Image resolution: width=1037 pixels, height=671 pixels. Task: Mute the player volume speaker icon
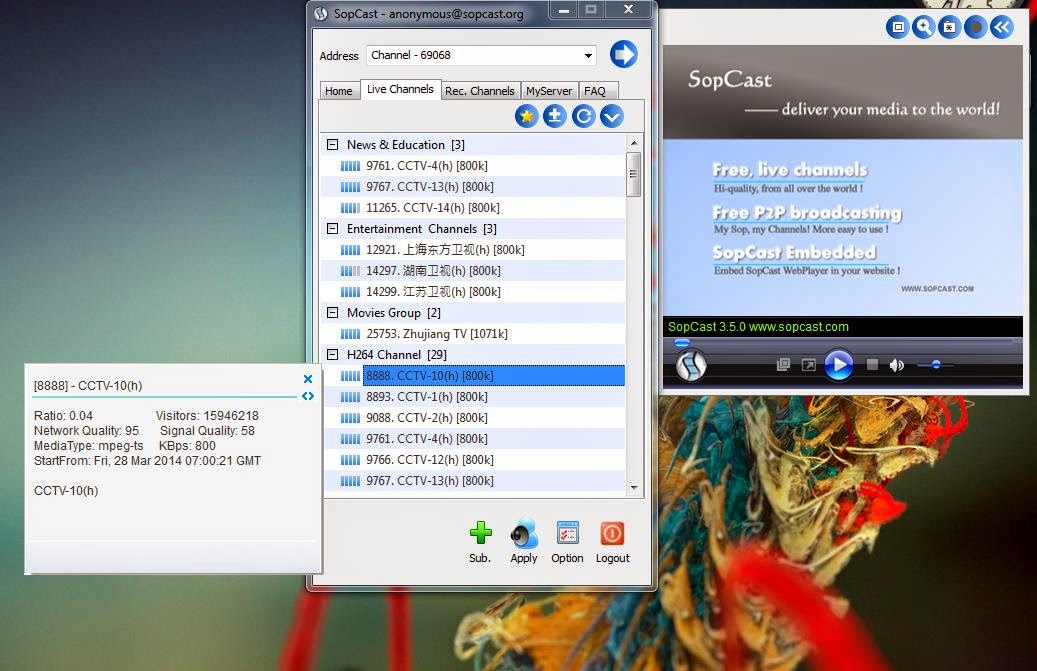tap(897, 365)
